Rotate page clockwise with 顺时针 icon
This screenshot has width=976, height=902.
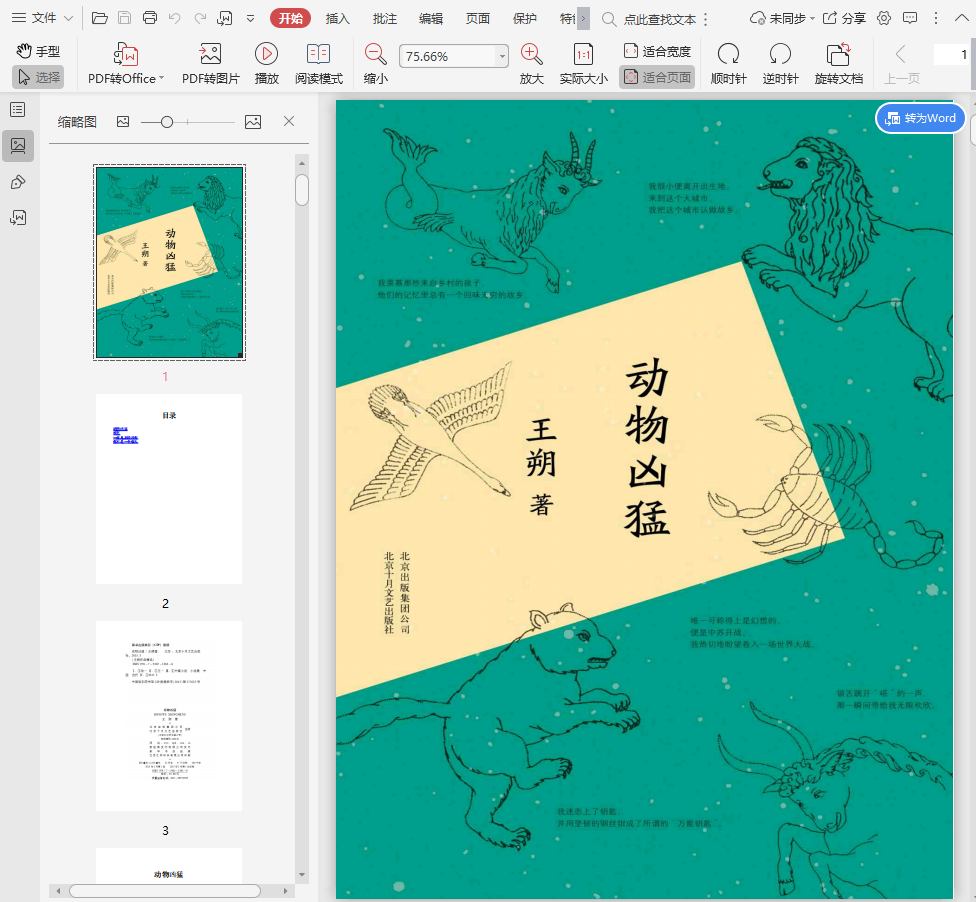coord(728,55)
